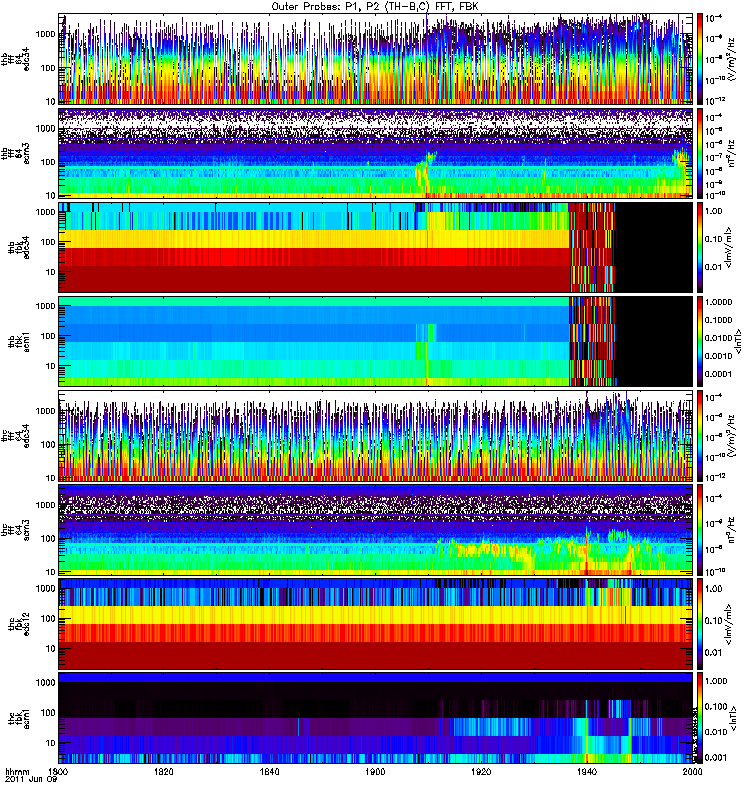Select the 1800 time axis tick label
Image resolution: width=750 pixels, height=800 pixels.
coord(59,773)
